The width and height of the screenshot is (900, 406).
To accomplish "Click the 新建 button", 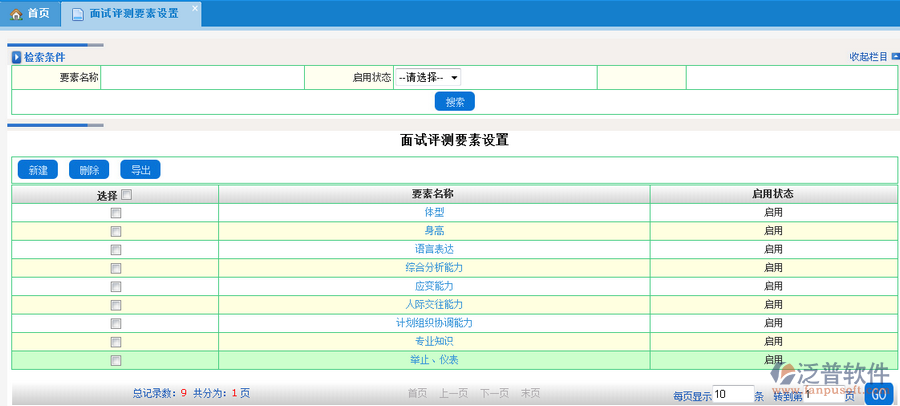I will point(38,170).
